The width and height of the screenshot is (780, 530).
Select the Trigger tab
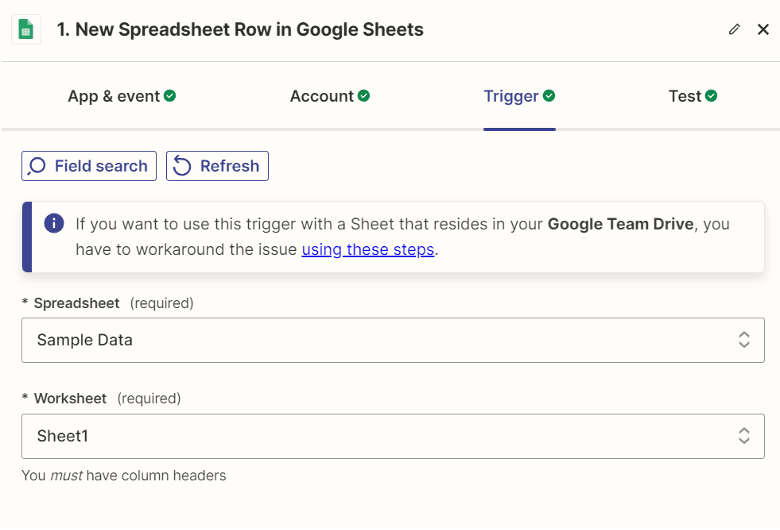[x=511, y=96]
